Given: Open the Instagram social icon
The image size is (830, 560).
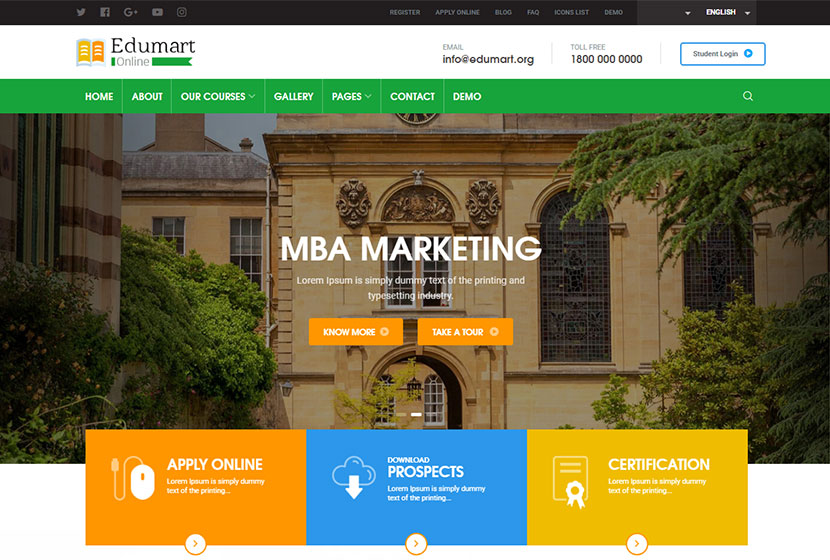Looking at the screenshot, I should point(182,12).
